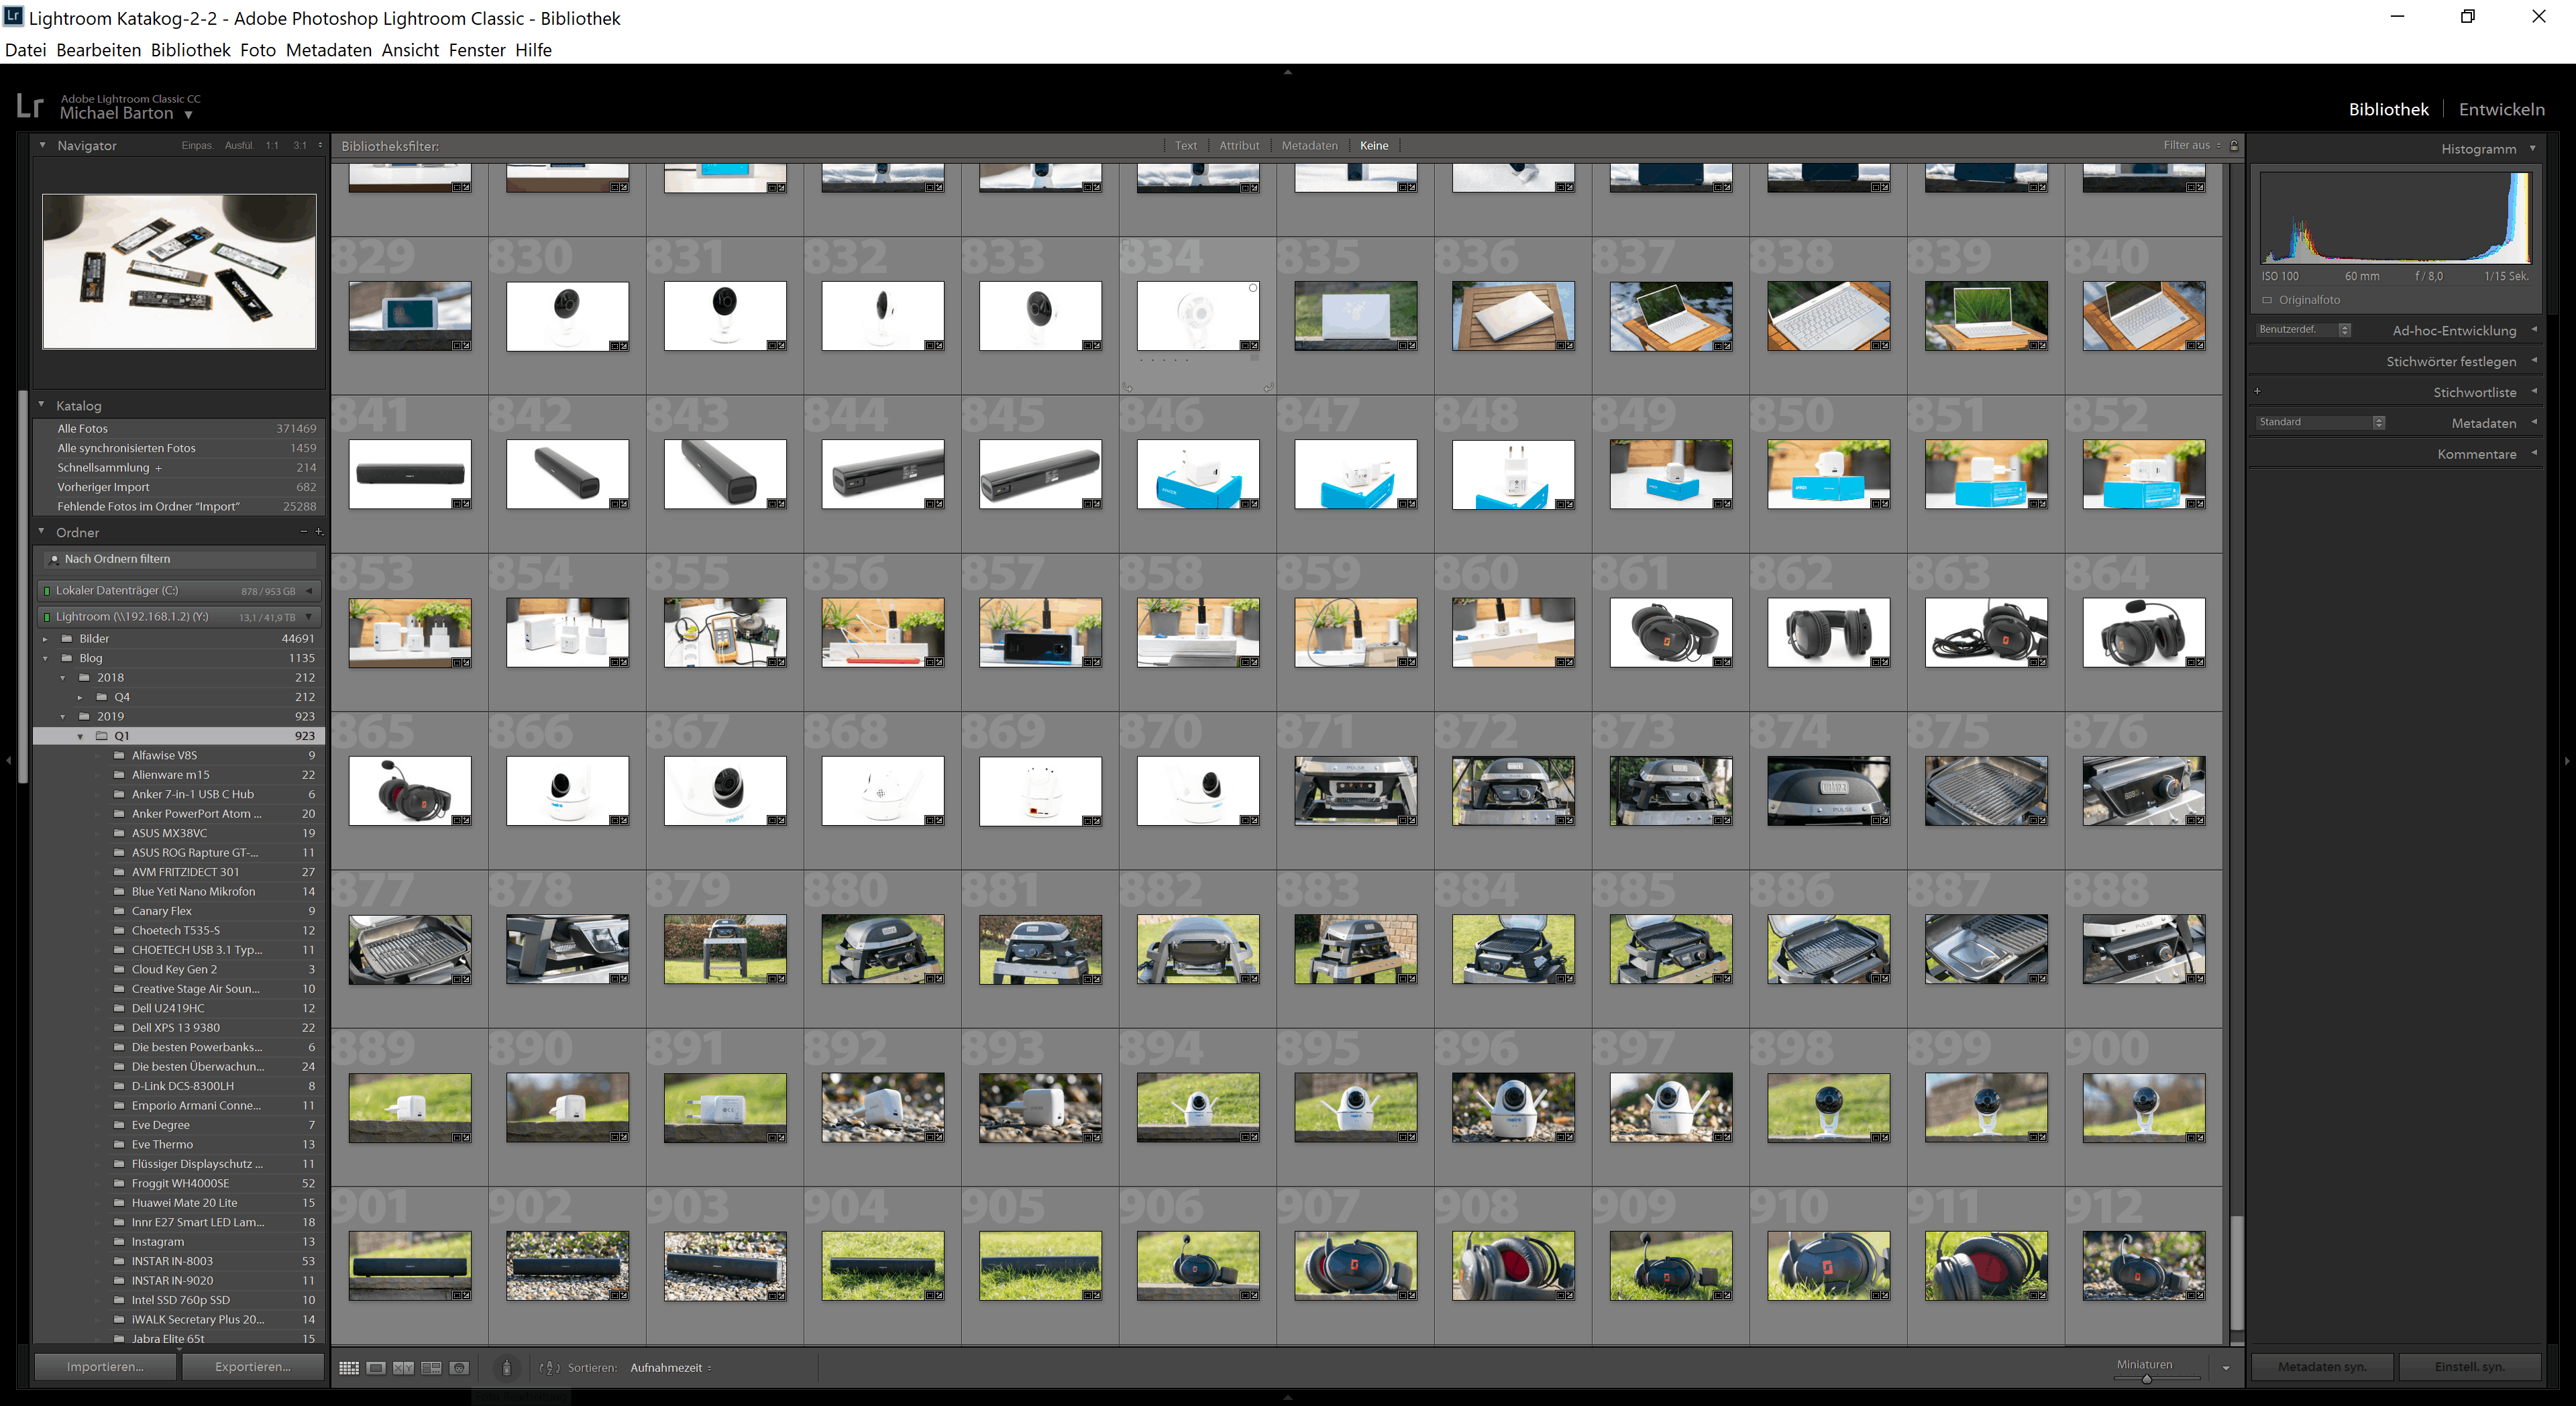
Task: Click grid vertical scrollbar thumb
Action: click(2237, 1273)
